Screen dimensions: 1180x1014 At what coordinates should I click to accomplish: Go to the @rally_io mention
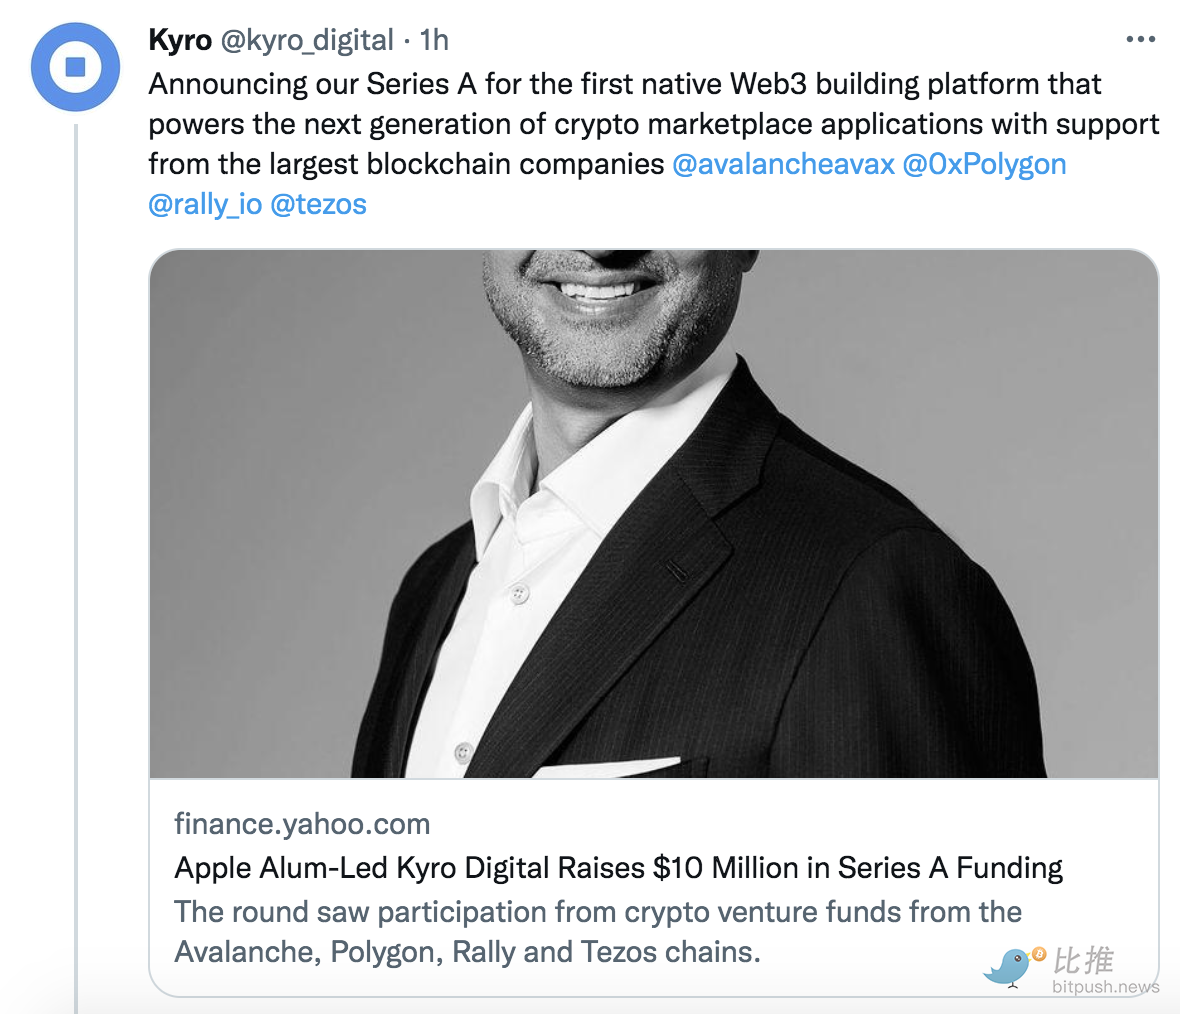pyautogui.click(x=205, y=204)
